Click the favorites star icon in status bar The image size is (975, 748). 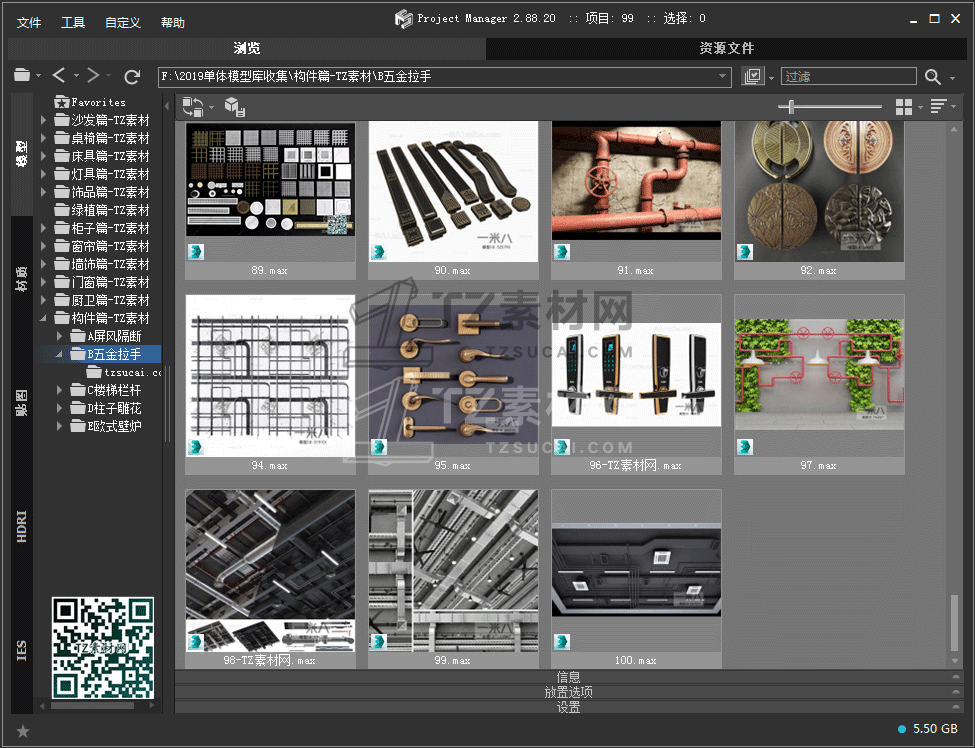coord(23,731)
